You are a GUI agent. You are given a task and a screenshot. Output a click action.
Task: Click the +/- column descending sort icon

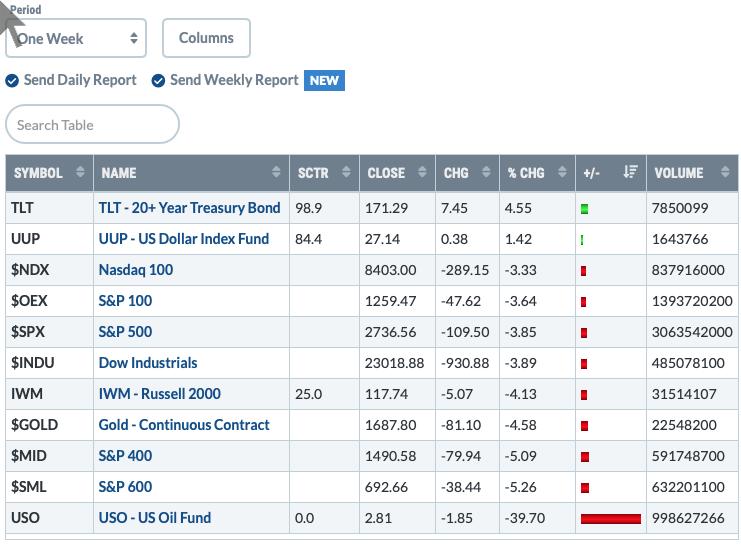[x=630, y=172]
